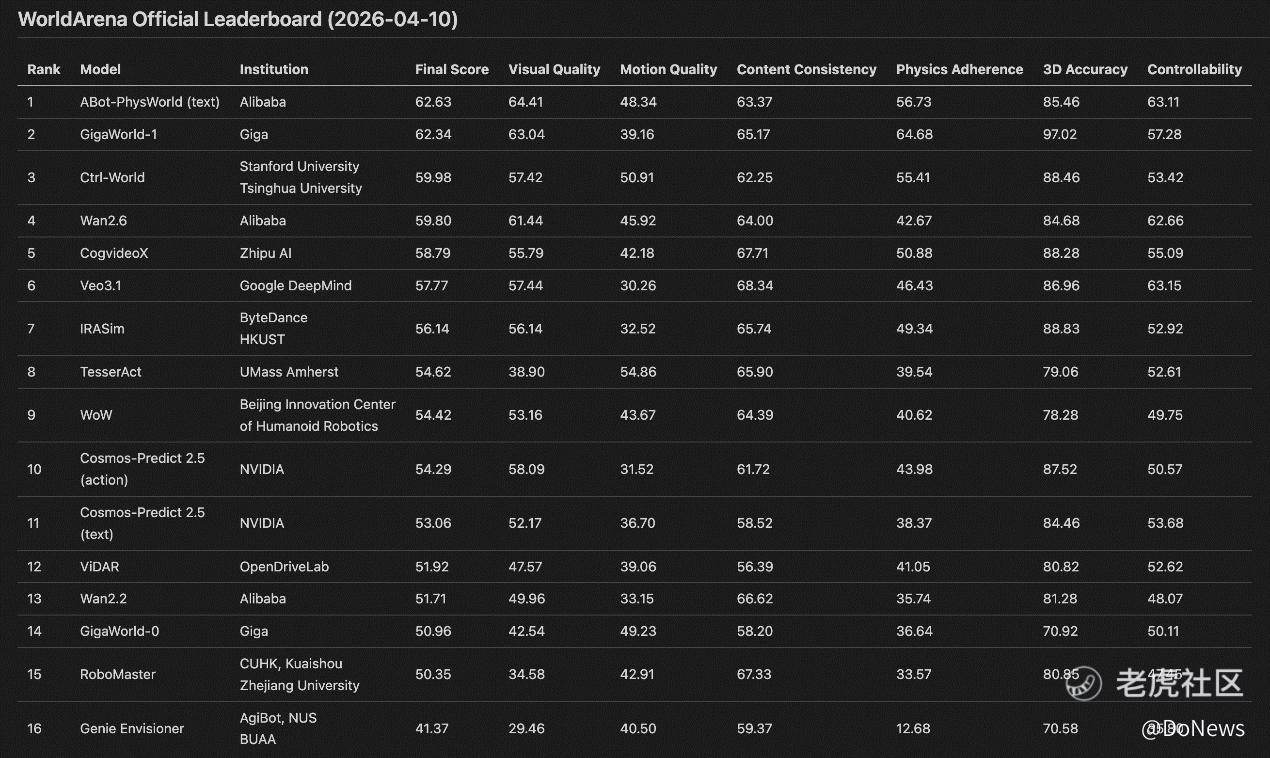Click motion quality value 54.86
The width and height of the screenshot is (1270, 758).
tap(638, 371)
